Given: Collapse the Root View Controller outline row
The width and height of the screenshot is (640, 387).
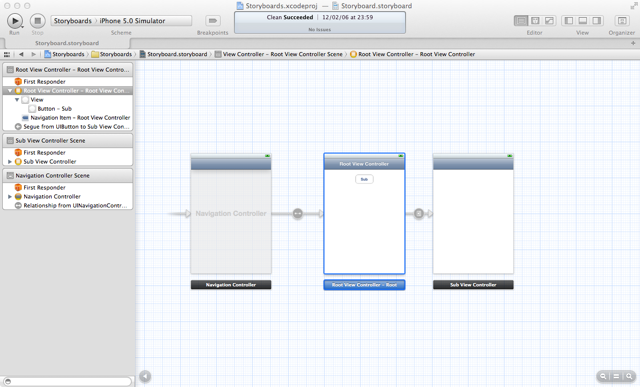Looking at the screenshot, I should point(10,91).
